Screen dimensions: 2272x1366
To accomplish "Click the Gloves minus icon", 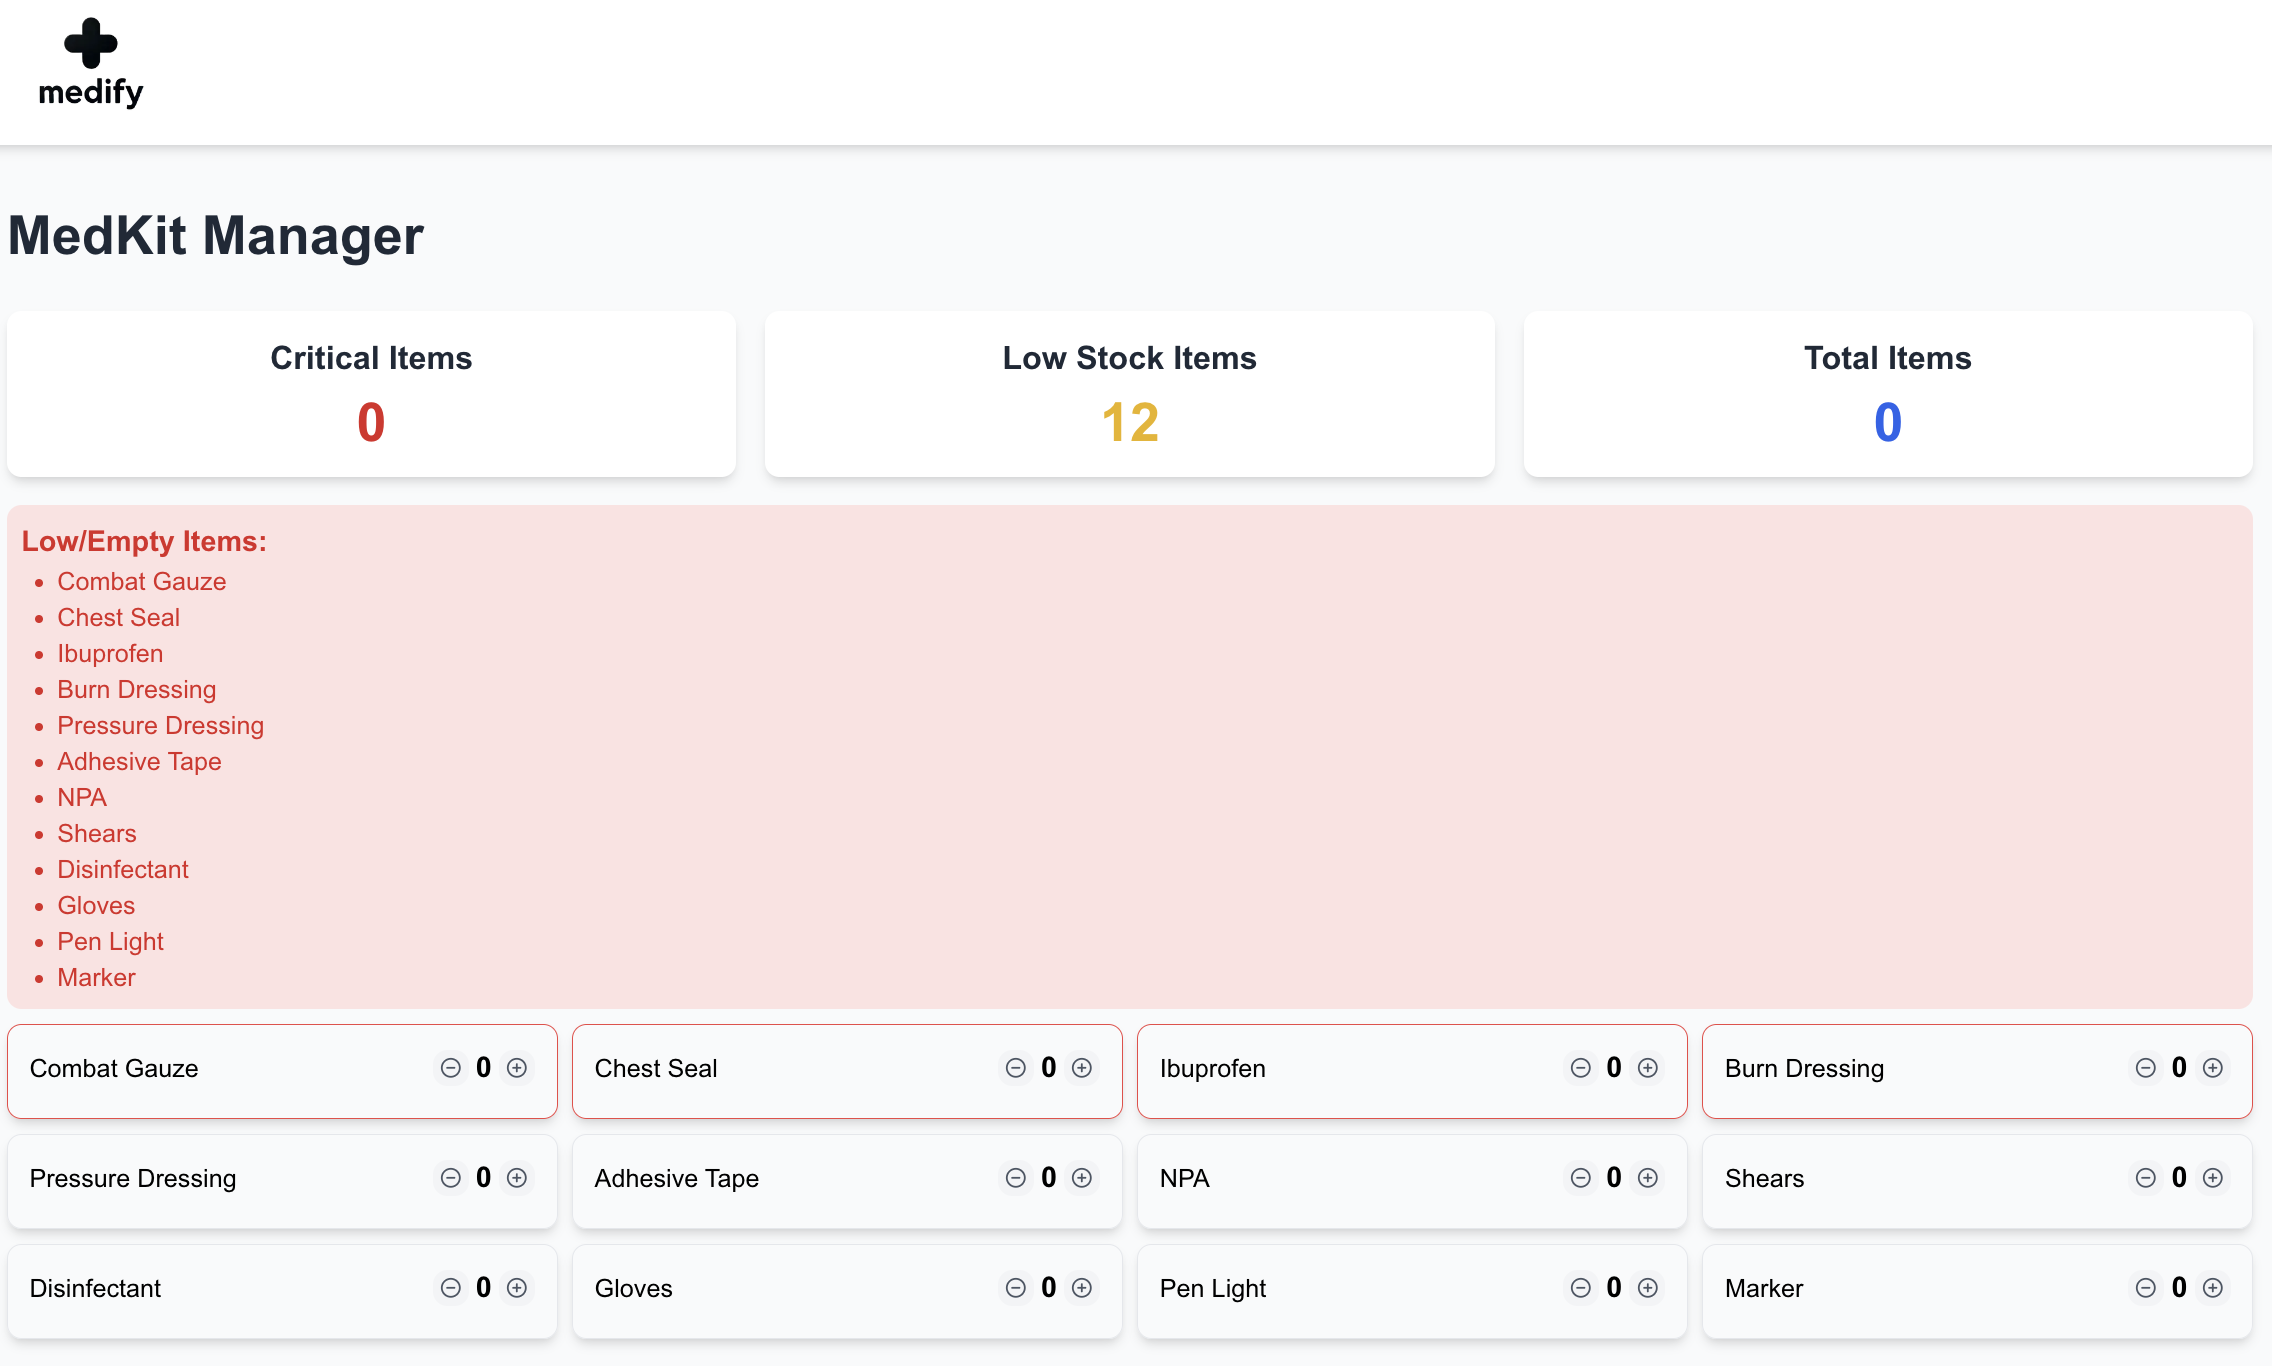I will 1016,1288.
